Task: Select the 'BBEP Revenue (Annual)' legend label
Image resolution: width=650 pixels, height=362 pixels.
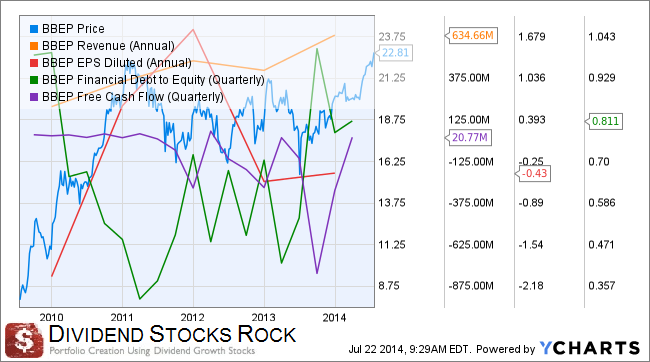Action: 108,46
